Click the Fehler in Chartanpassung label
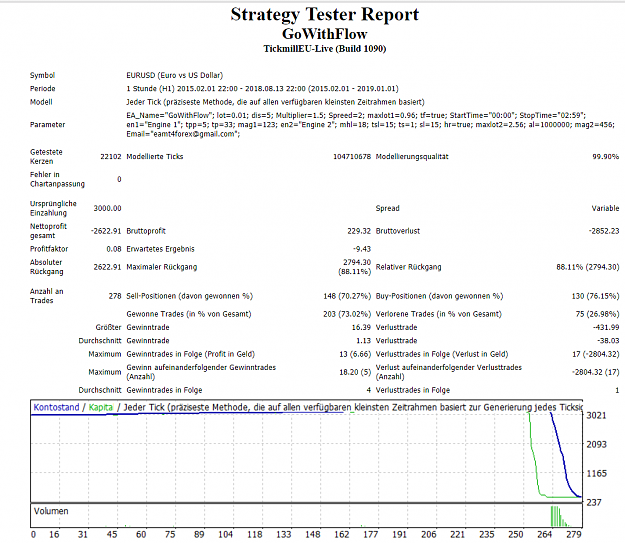The height and width of the screenshot is (543, 625). (57, 179)
